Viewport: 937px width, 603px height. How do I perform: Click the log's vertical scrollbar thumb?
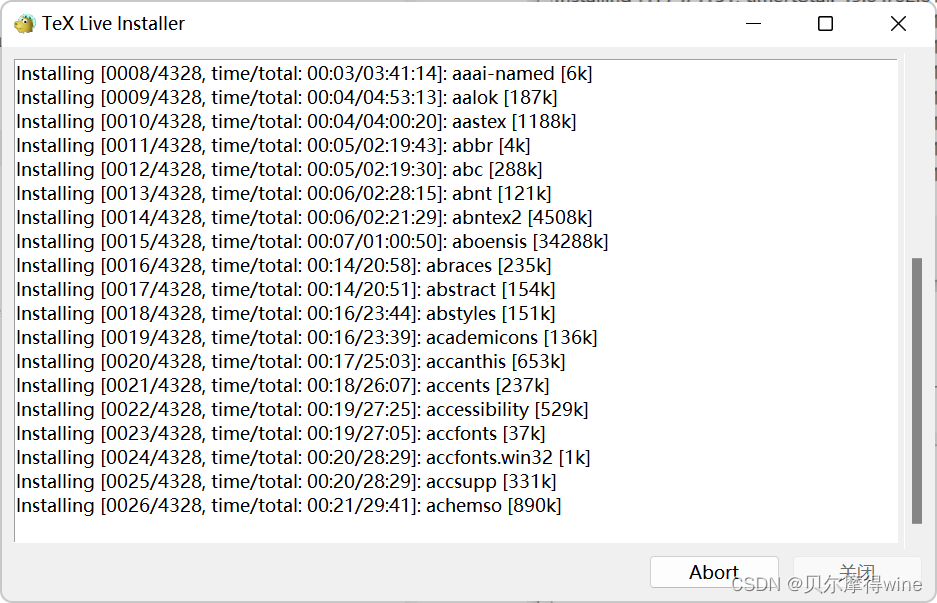click(916, 390)
